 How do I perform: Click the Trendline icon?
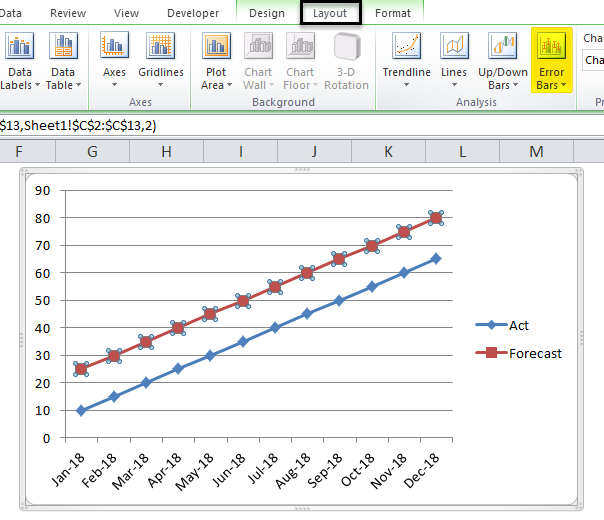pyautogui.click(x=406, y=47)
